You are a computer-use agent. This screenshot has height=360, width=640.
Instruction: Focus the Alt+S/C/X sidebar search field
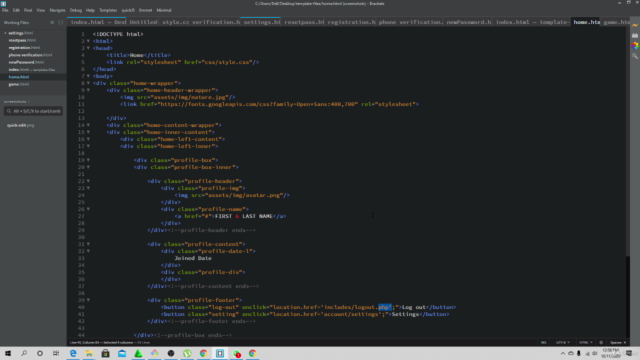click(33, 111)
